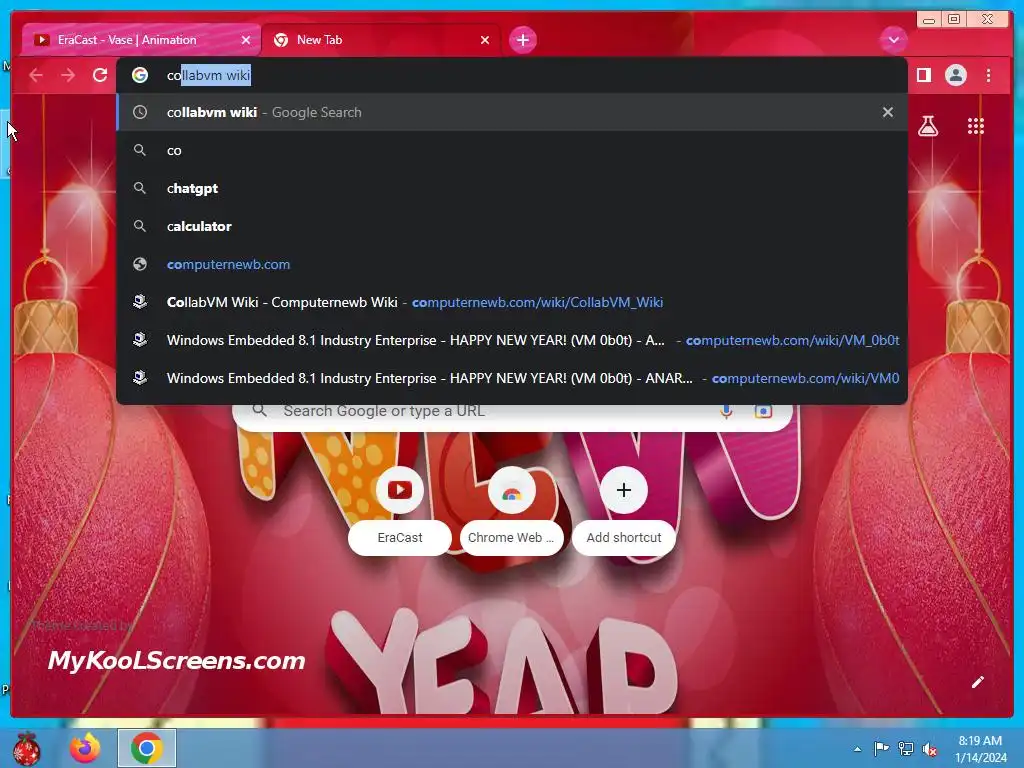Select the 'collabvm wiki' Google Search suggestion
The image size is (1024, 768).
click(512, 112)
